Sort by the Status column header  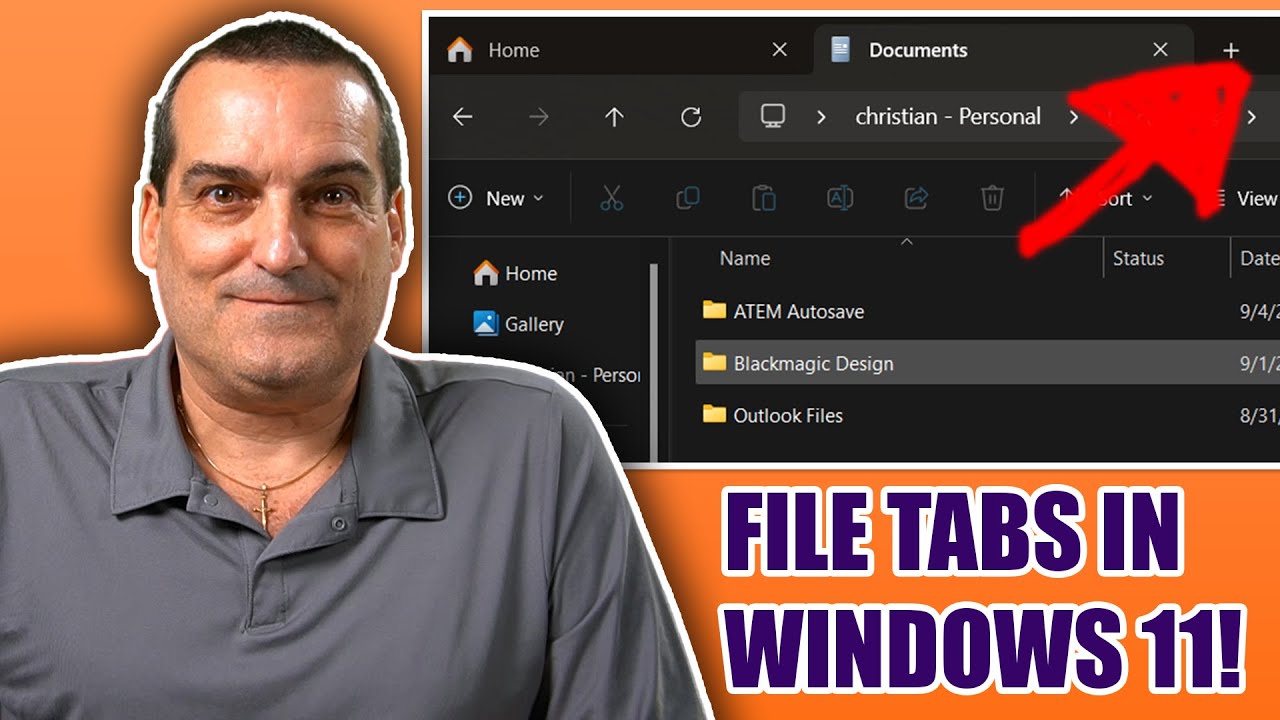[x=1138, y=258]
